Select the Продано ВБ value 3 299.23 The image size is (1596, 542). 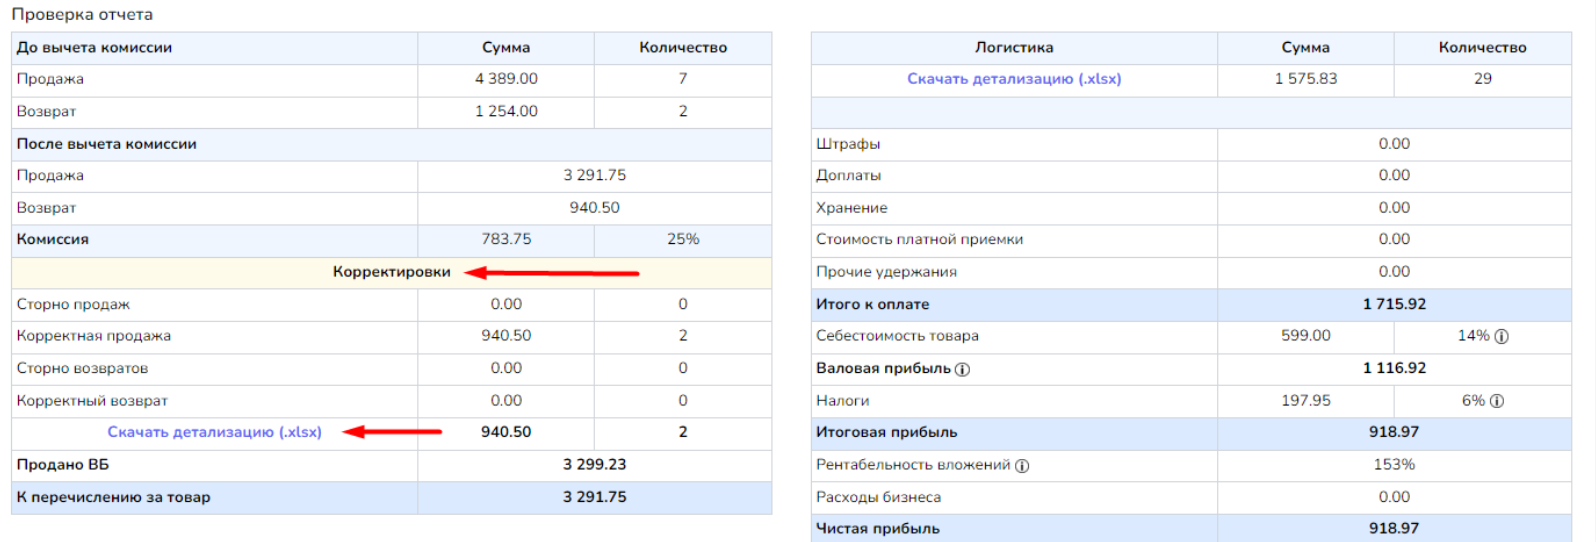pyautogui.click(x=594, y=464)
